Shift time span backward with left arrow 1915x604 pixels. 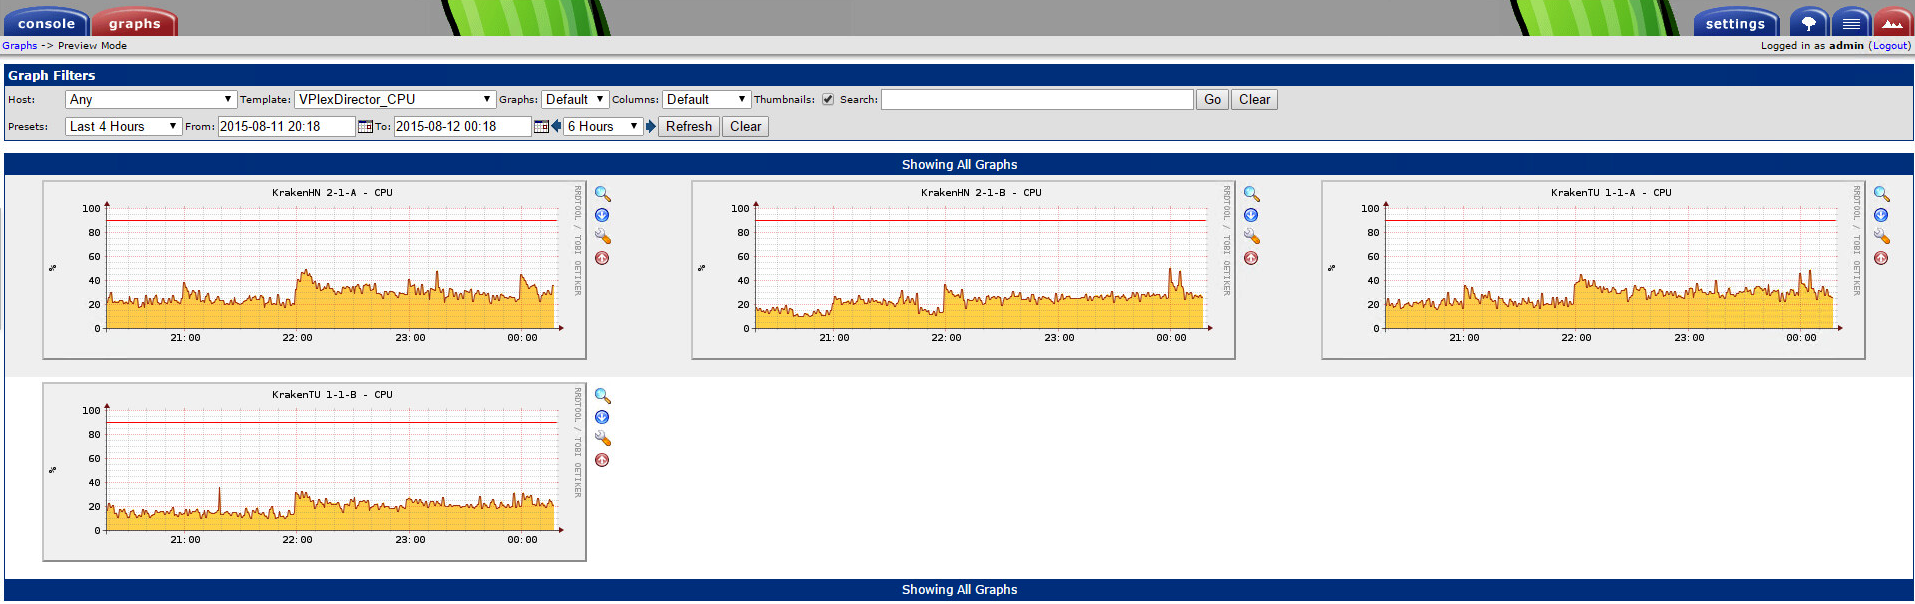[x=556, y=126]
